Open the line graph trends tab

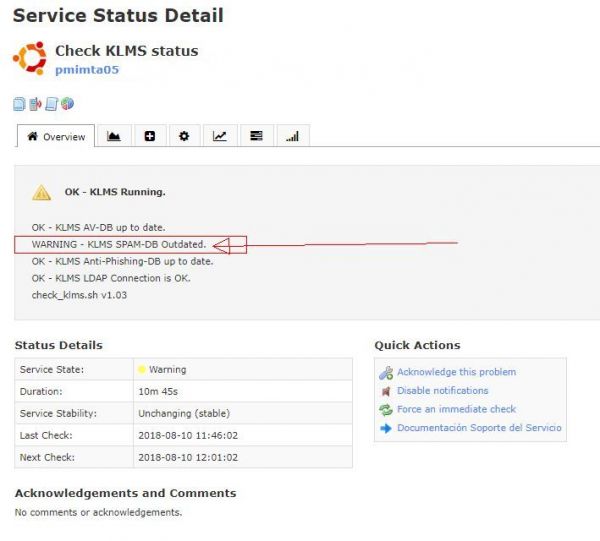(x=220, y=137)
